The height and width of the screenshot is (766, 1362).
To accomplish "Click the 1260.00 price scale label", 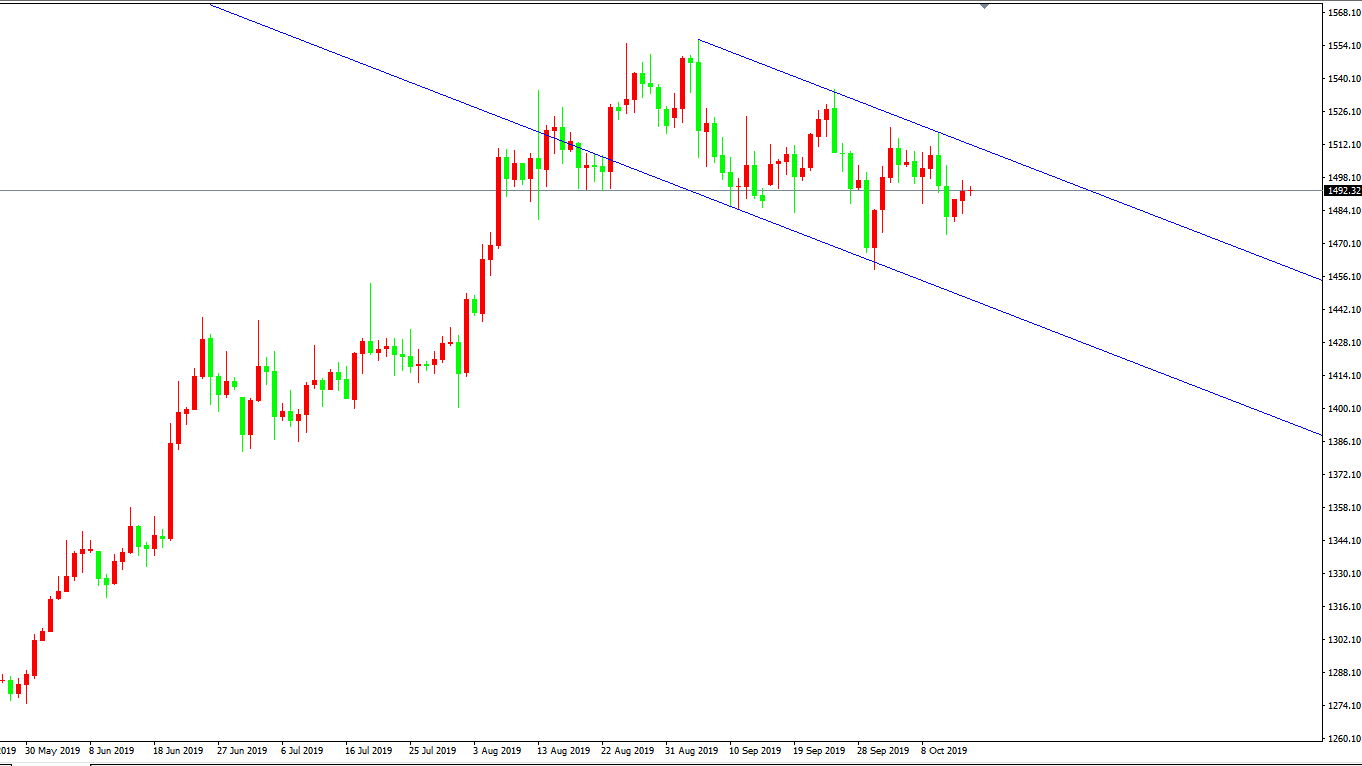I will click(1344, 739).
